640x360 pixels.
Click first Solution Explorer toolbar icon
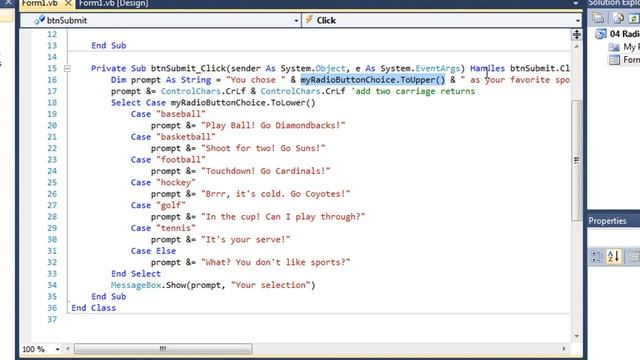pos(598,18)
